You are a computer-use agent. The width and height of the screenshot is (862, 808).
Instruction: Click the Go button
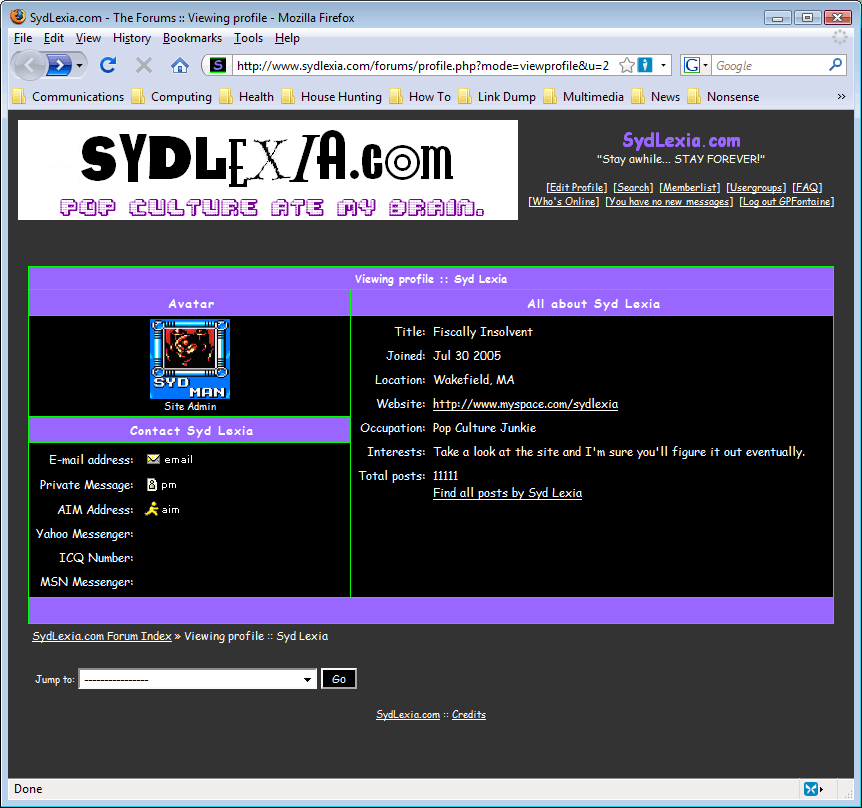click(x=339, y=679)
